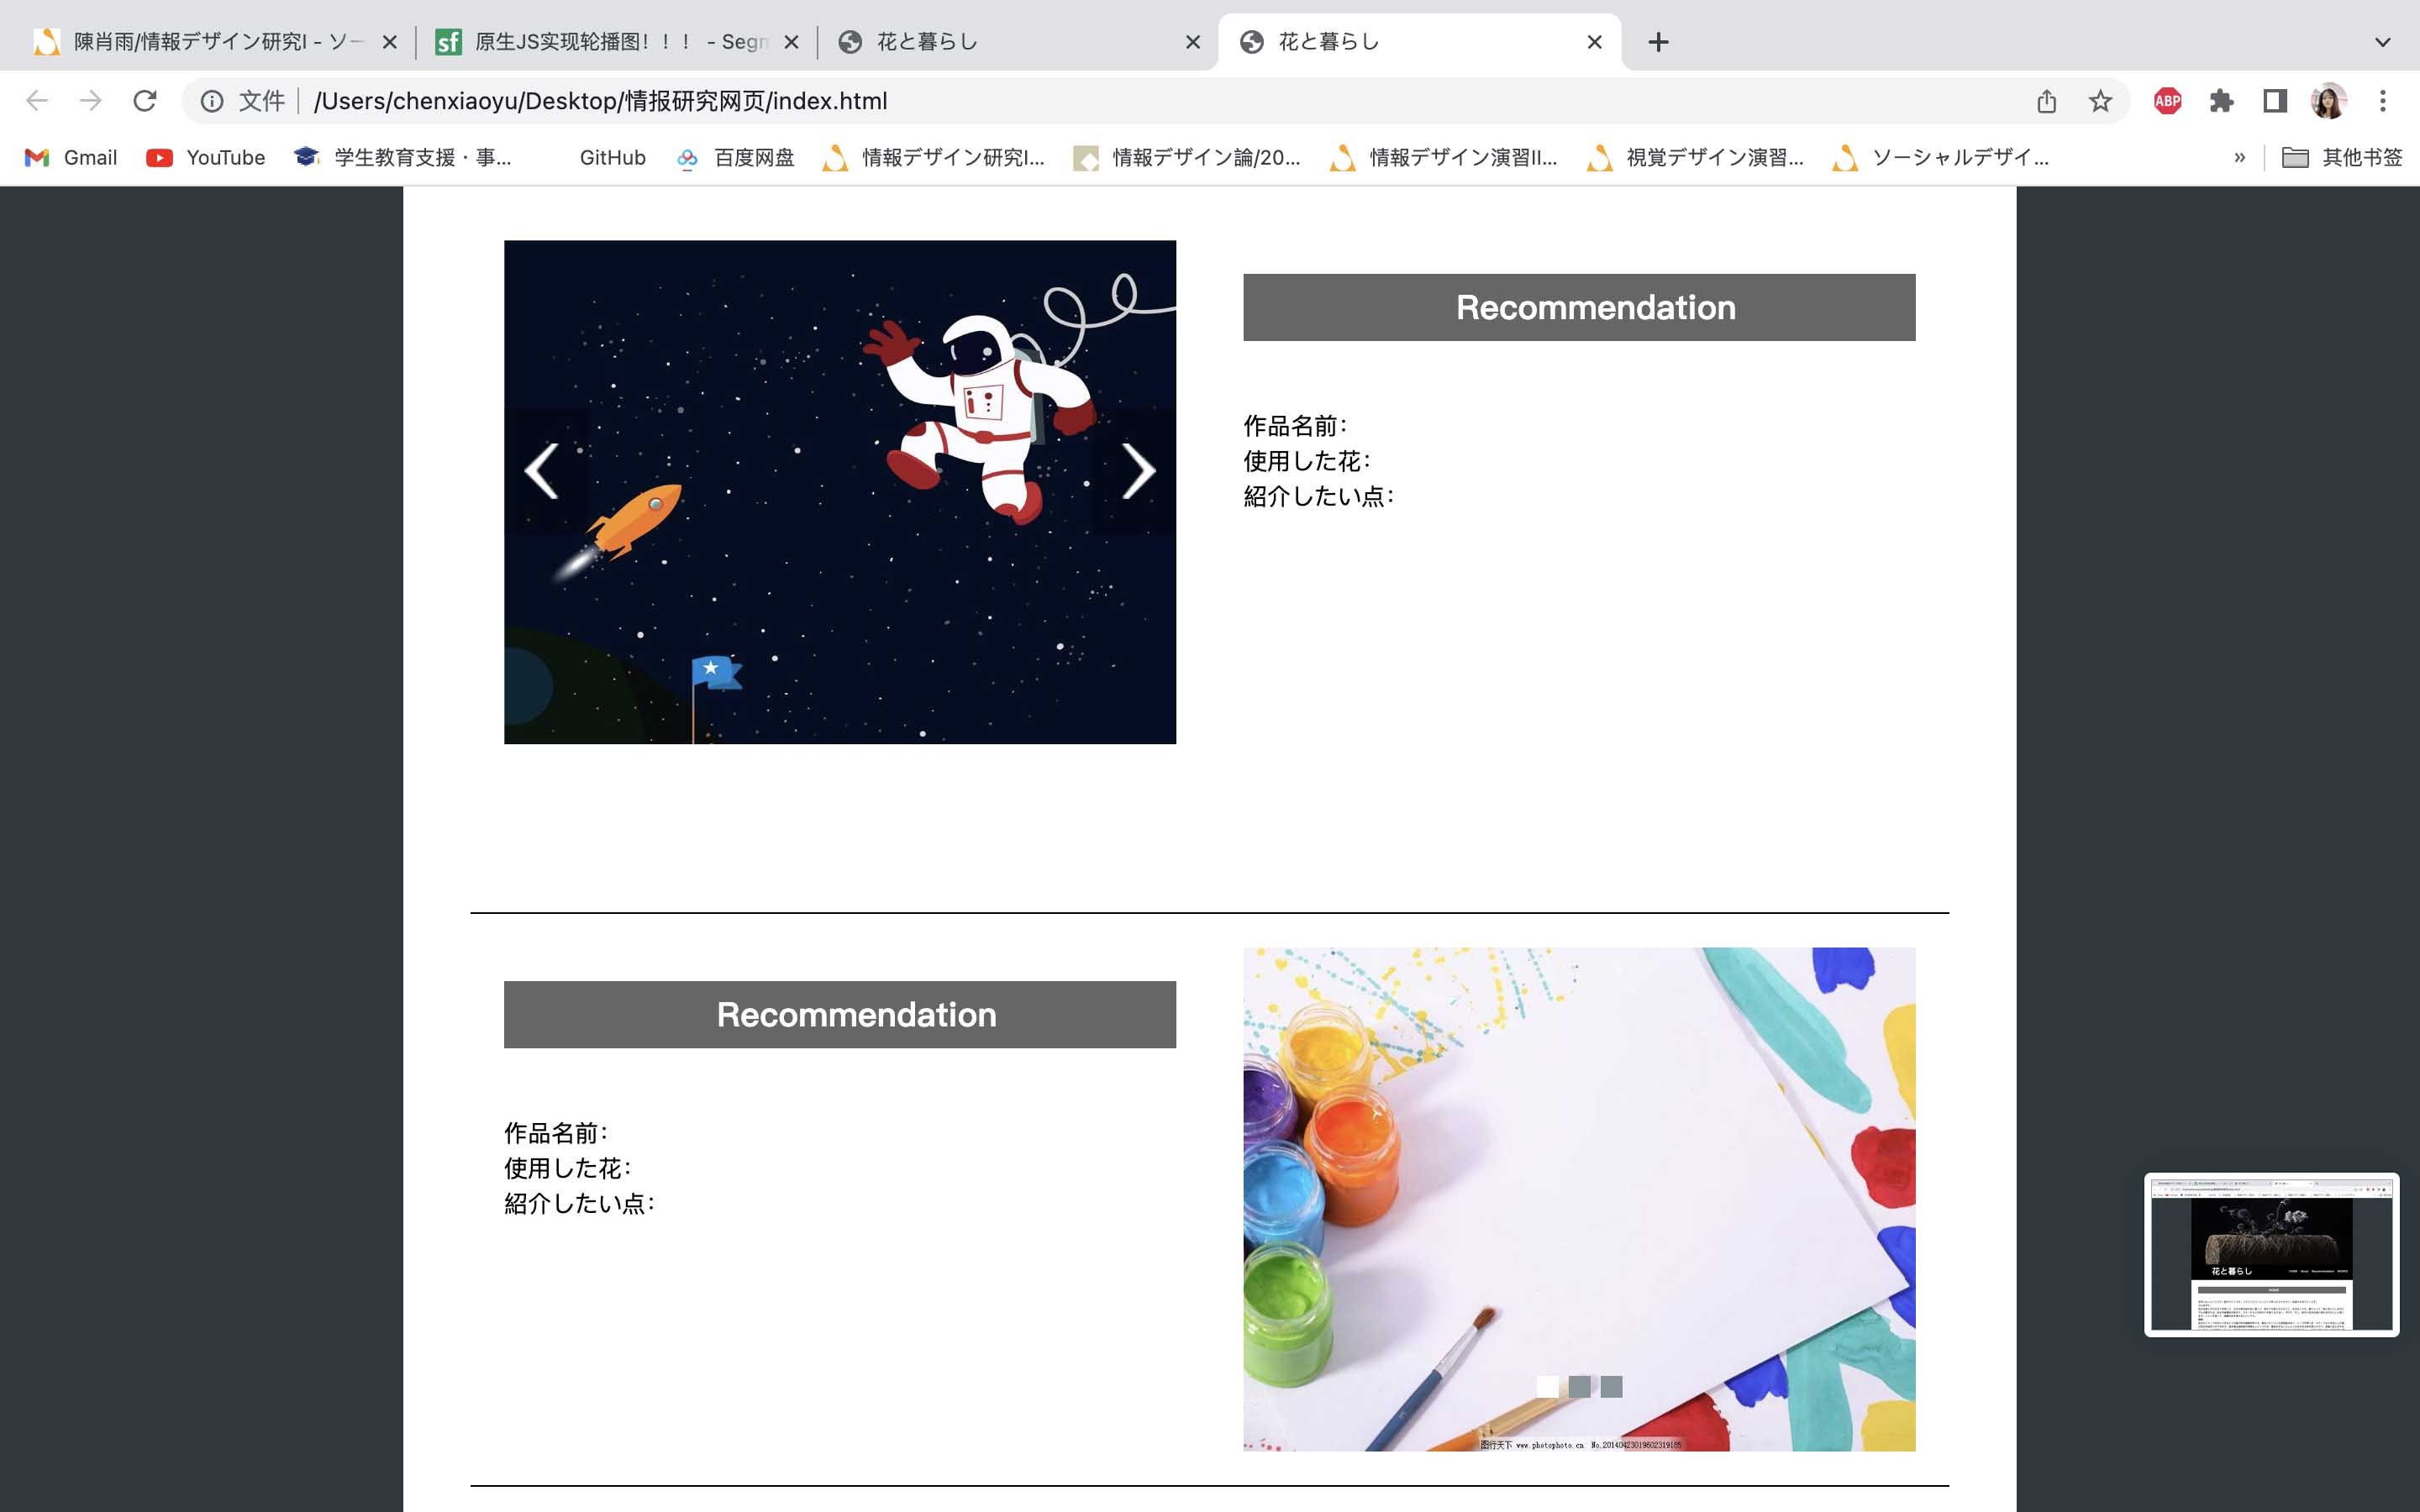This screenshot has height=1512, width=2420.
Task: Open the Extensions puzzle piece icon
Action: click(x=2221, y=101)
